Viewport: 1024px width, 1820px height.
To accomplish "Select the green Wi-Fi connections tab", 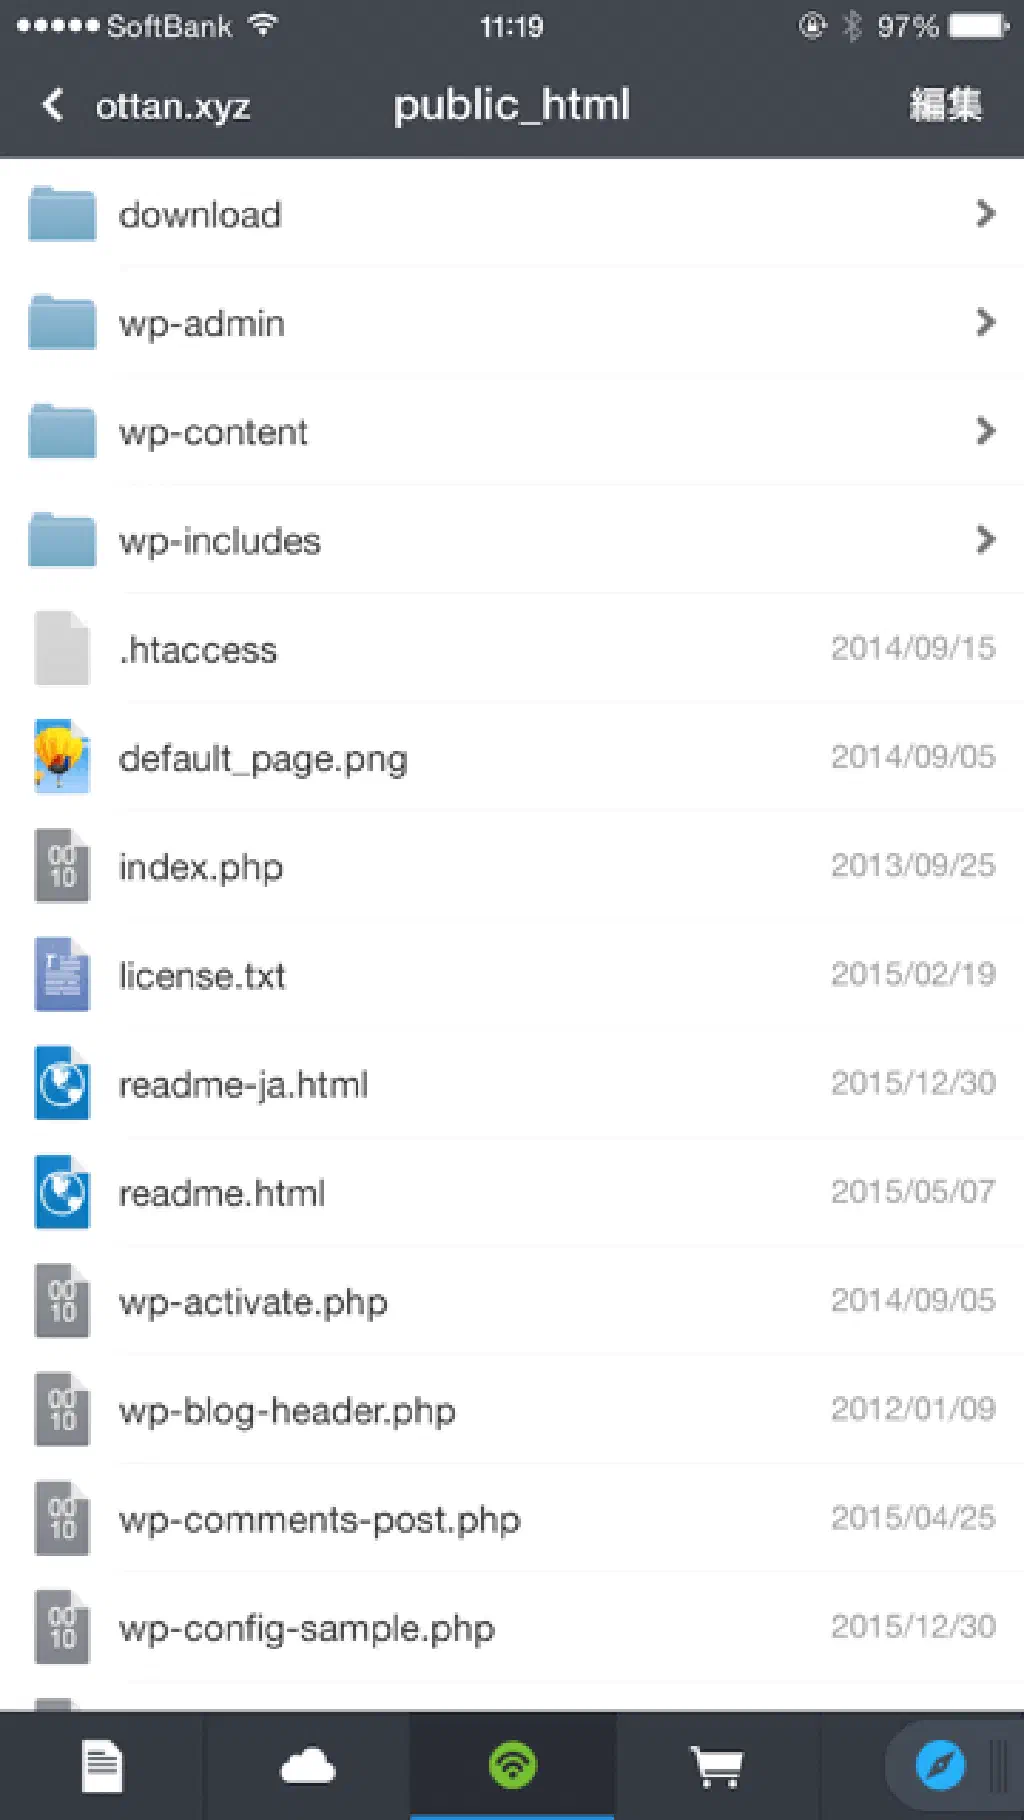I will (513, 1766).
